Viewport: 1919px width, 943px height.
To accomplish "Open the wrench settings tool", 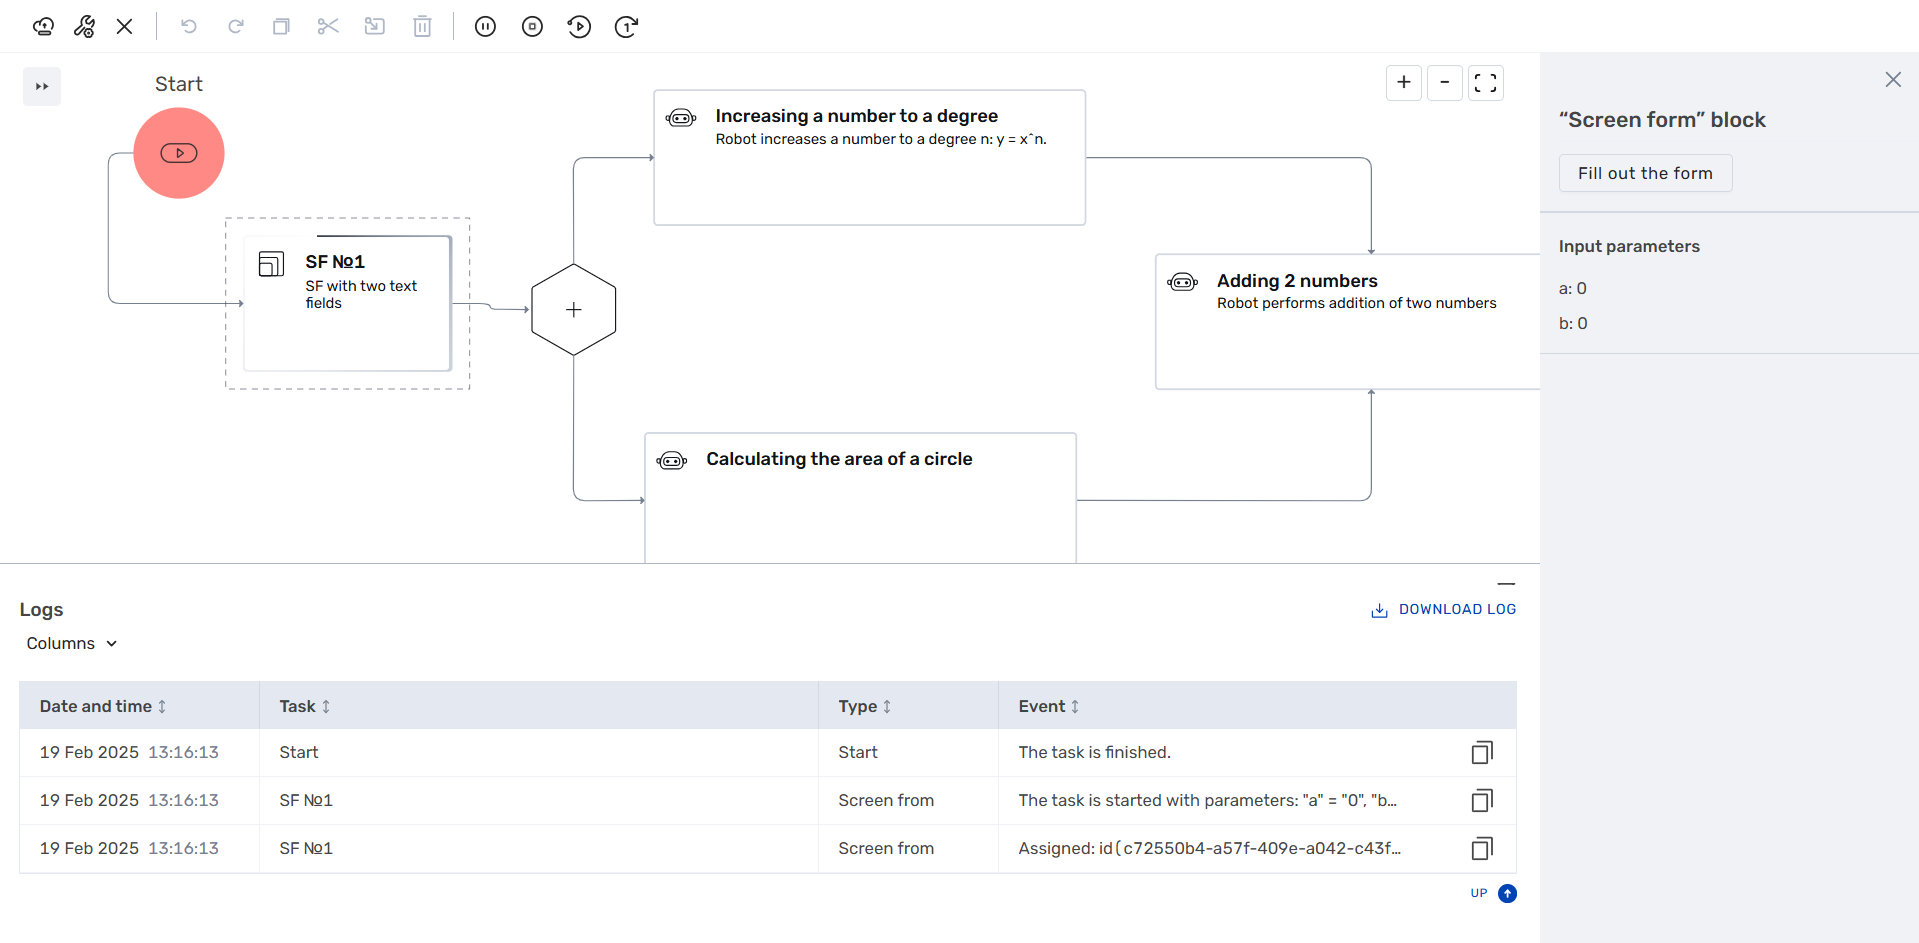I will tap(84, 27).
